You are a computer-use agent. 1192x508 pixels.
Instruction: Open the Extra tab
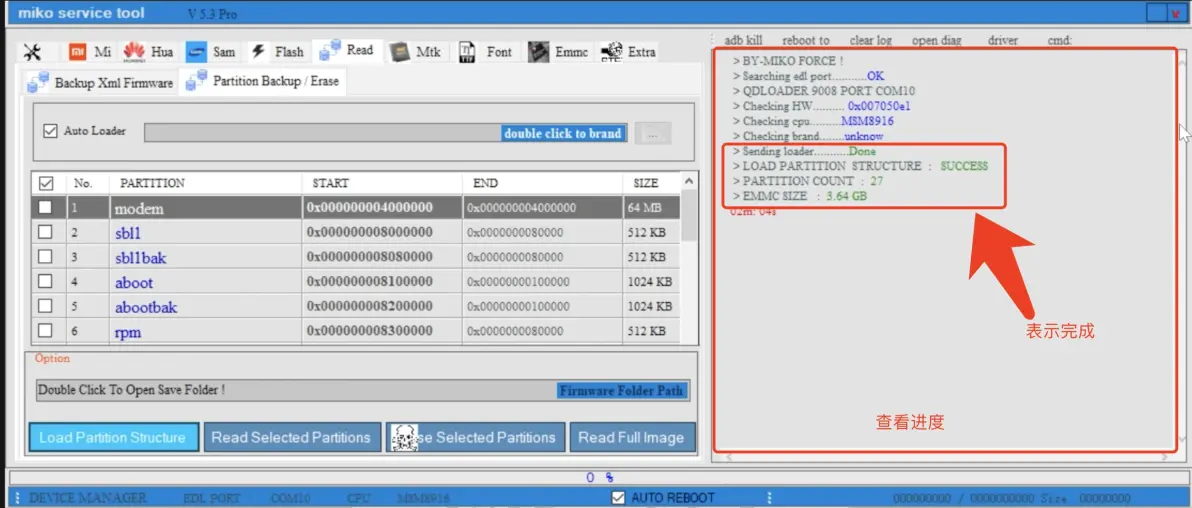(x=629, y=52)
